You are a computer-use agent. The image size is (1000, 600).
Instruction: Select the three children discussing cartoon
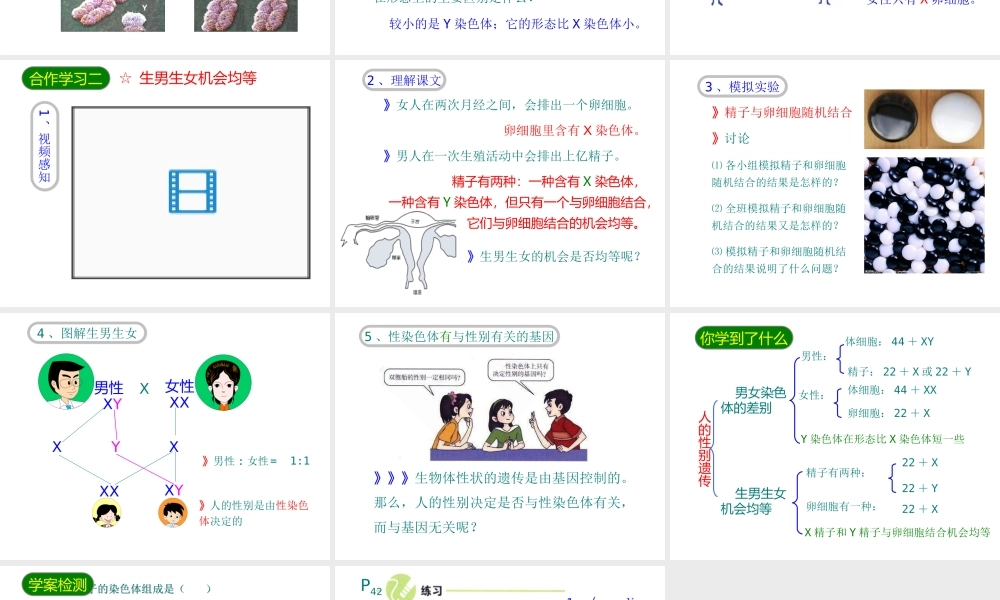508,424
